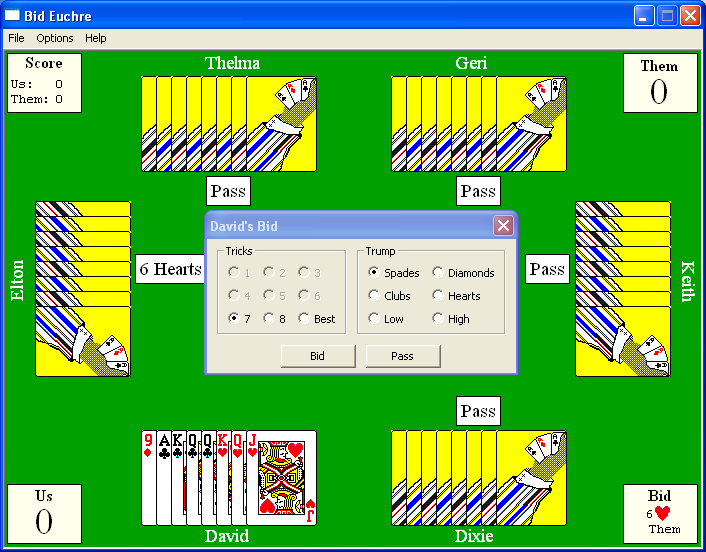Image resolution: width=706 pixels, height=552 pixels.
Task: Close the David's Bid dialog
Action: (x=503, y=226)
